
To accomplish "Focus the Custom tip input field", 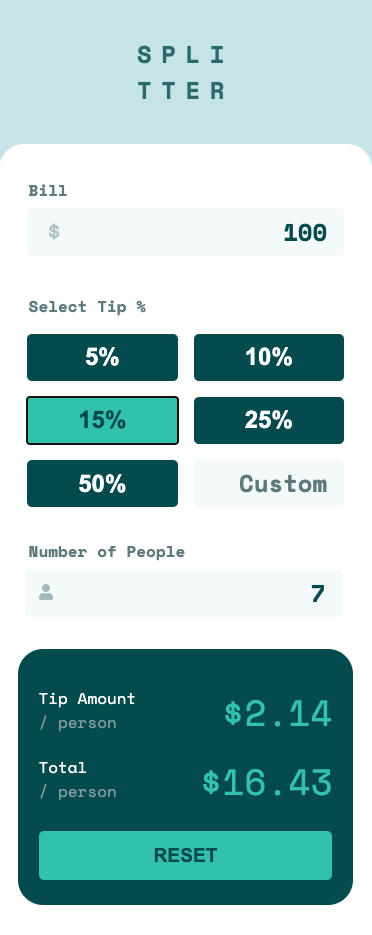I will [x=269, y=484].
